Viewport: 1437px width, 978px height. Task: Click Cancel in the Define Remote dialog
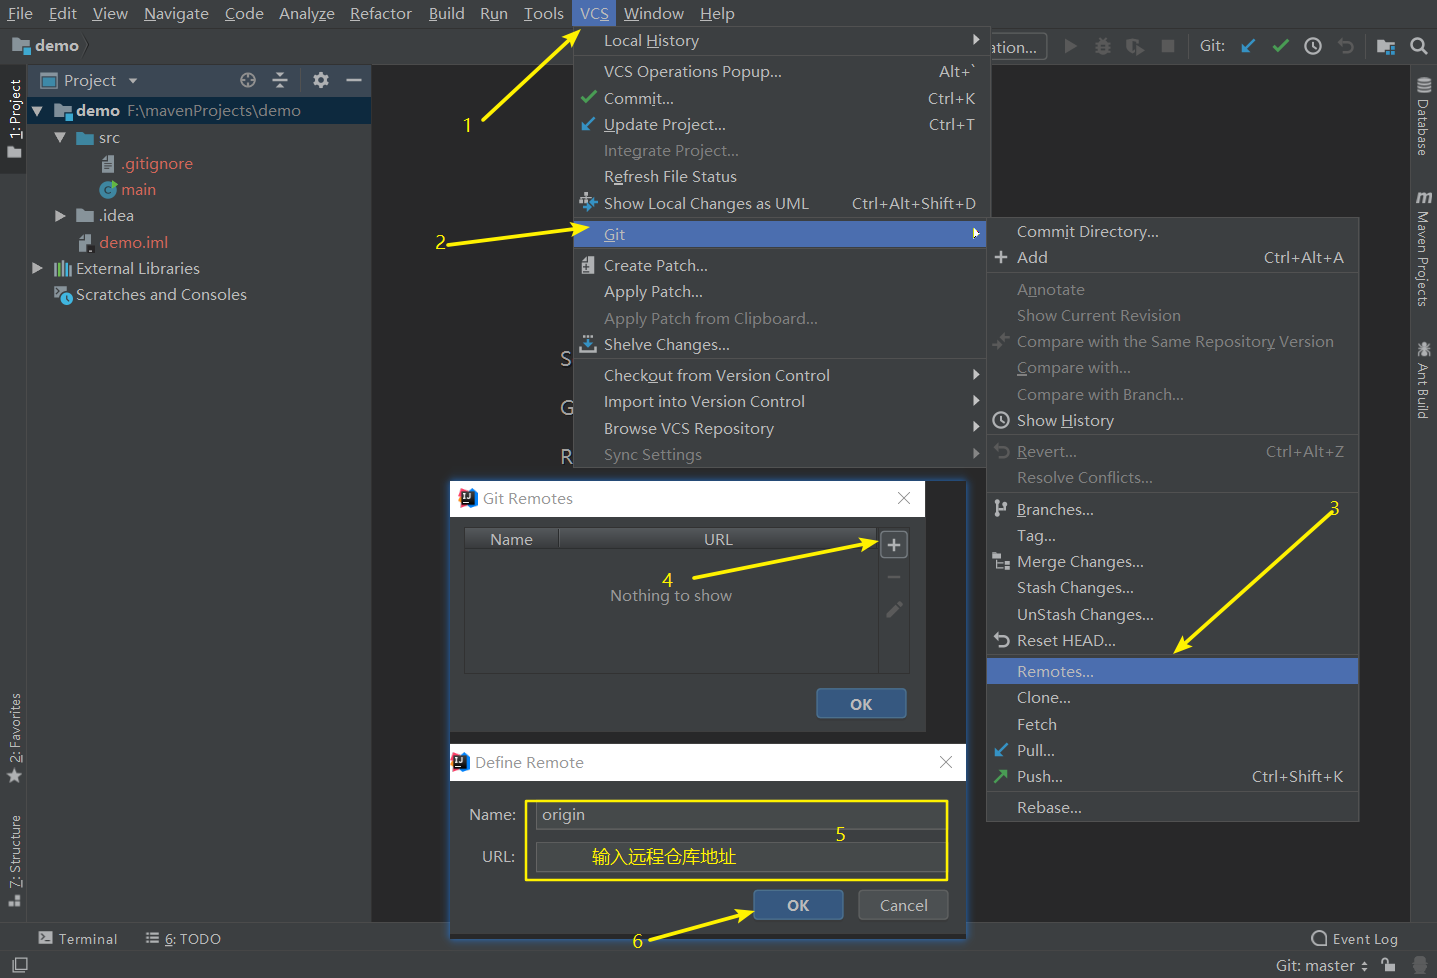[903, 905]
